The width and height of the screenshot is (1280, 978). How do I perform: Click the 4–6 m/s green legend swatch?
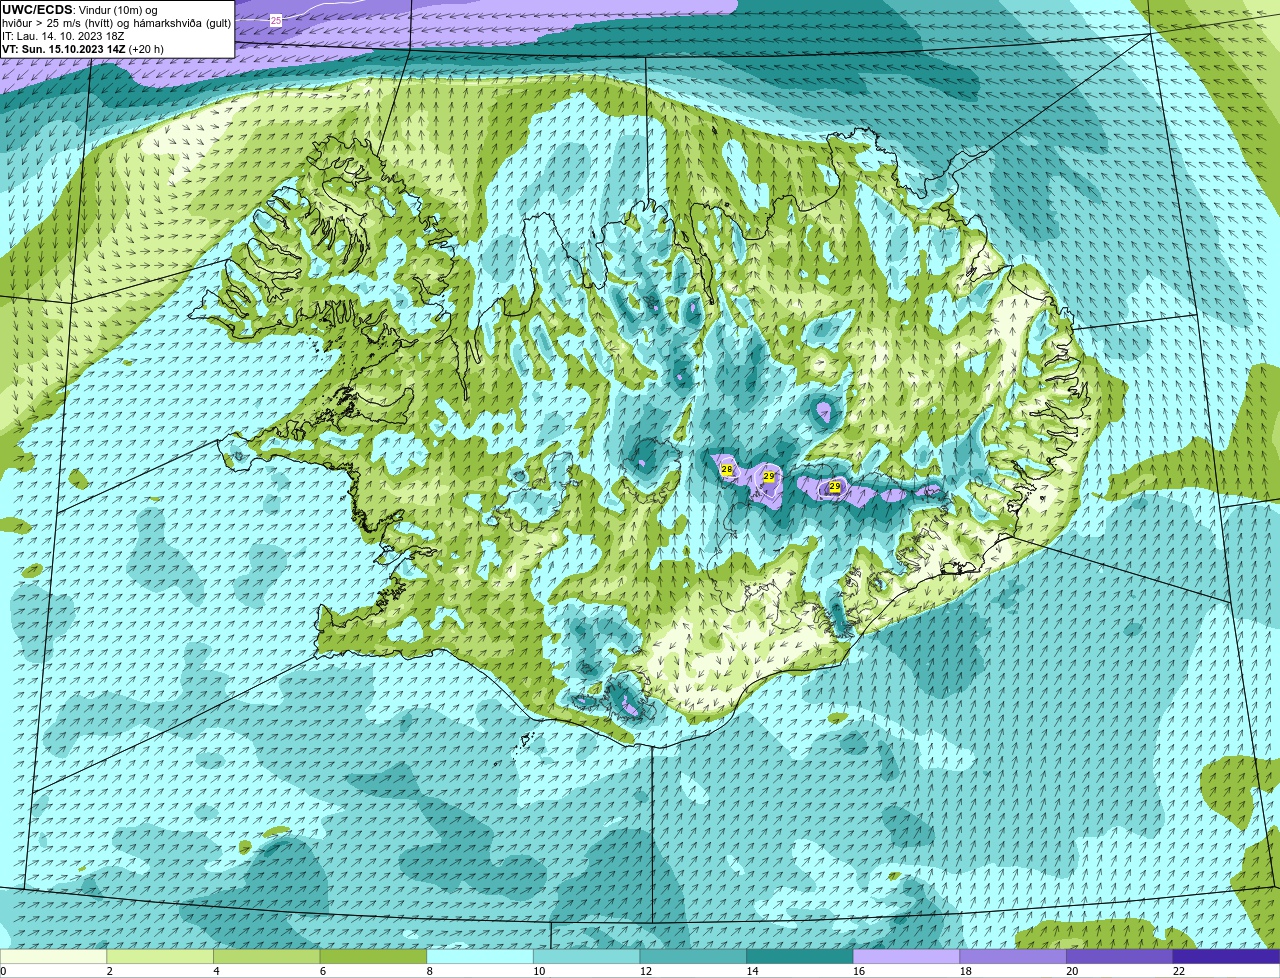coord(266,957)
